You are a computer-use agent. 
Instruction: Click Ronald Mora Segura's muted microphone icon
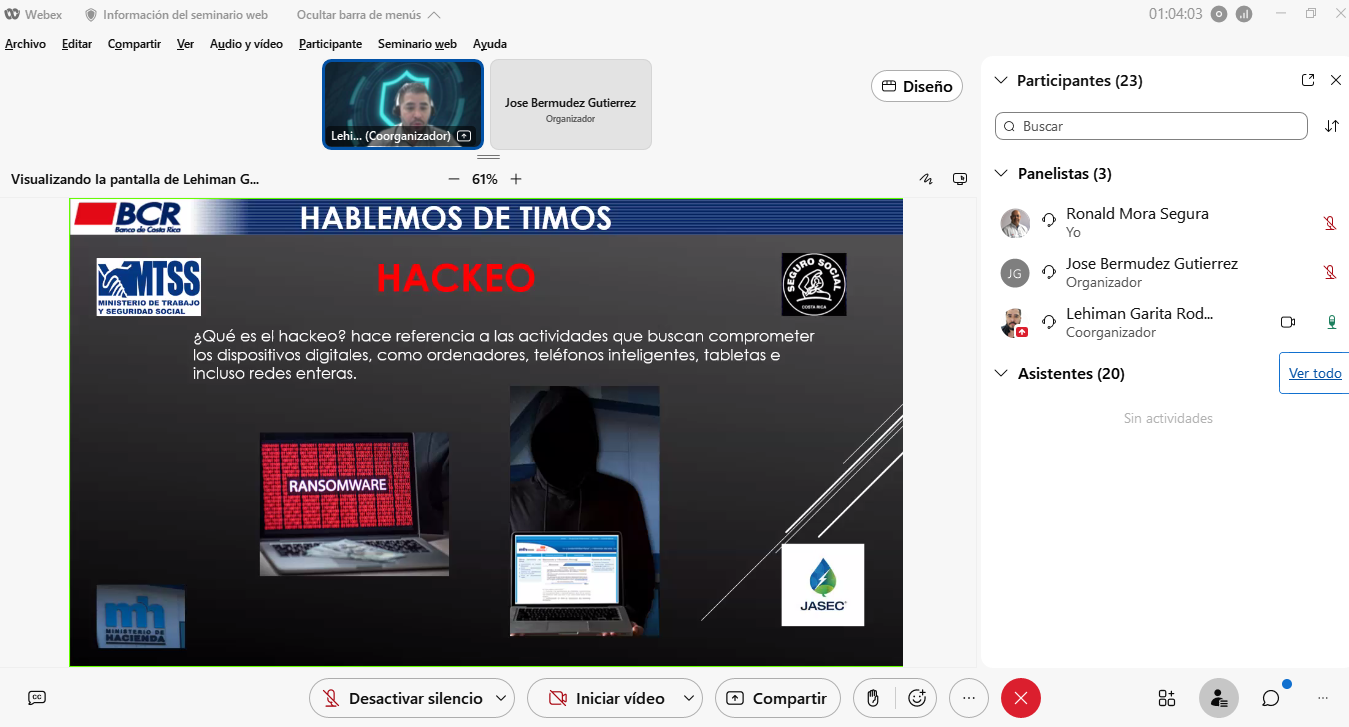[1330, 222]
